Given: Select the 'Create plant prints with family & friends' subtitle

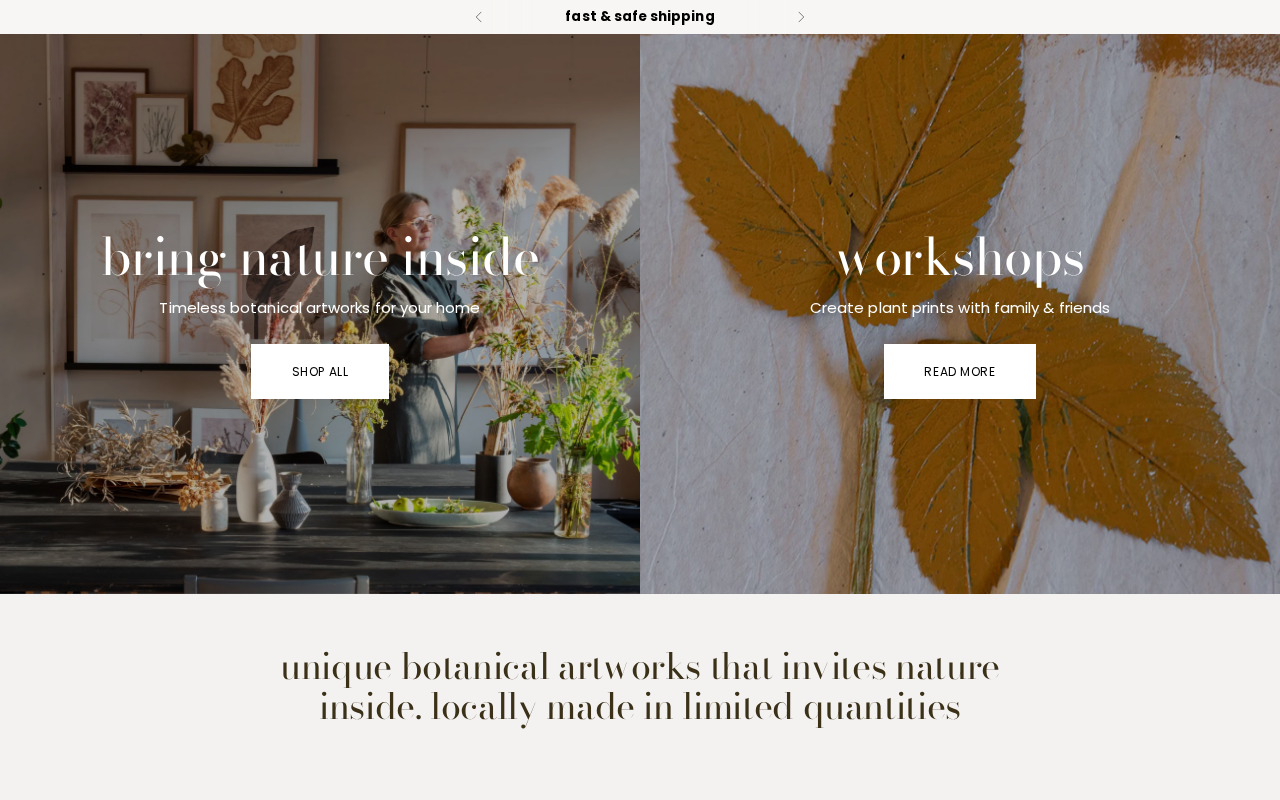Looking at the screenshot, I should (x=960, y=308).
